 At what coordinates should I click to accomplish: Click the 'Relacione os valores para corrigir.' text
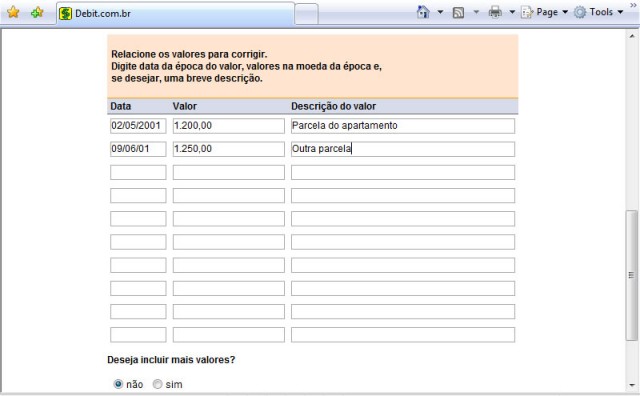pyautogui.click(x=189, y=54)
